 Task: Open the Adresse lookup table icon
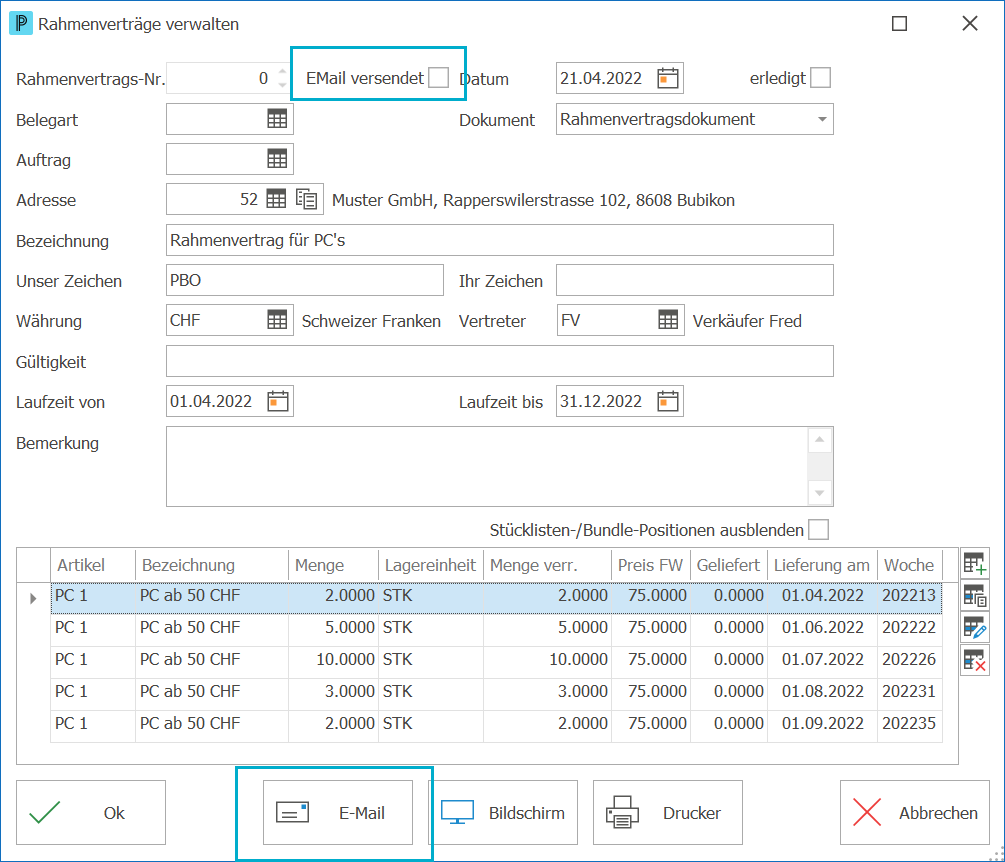pos(276,199)
